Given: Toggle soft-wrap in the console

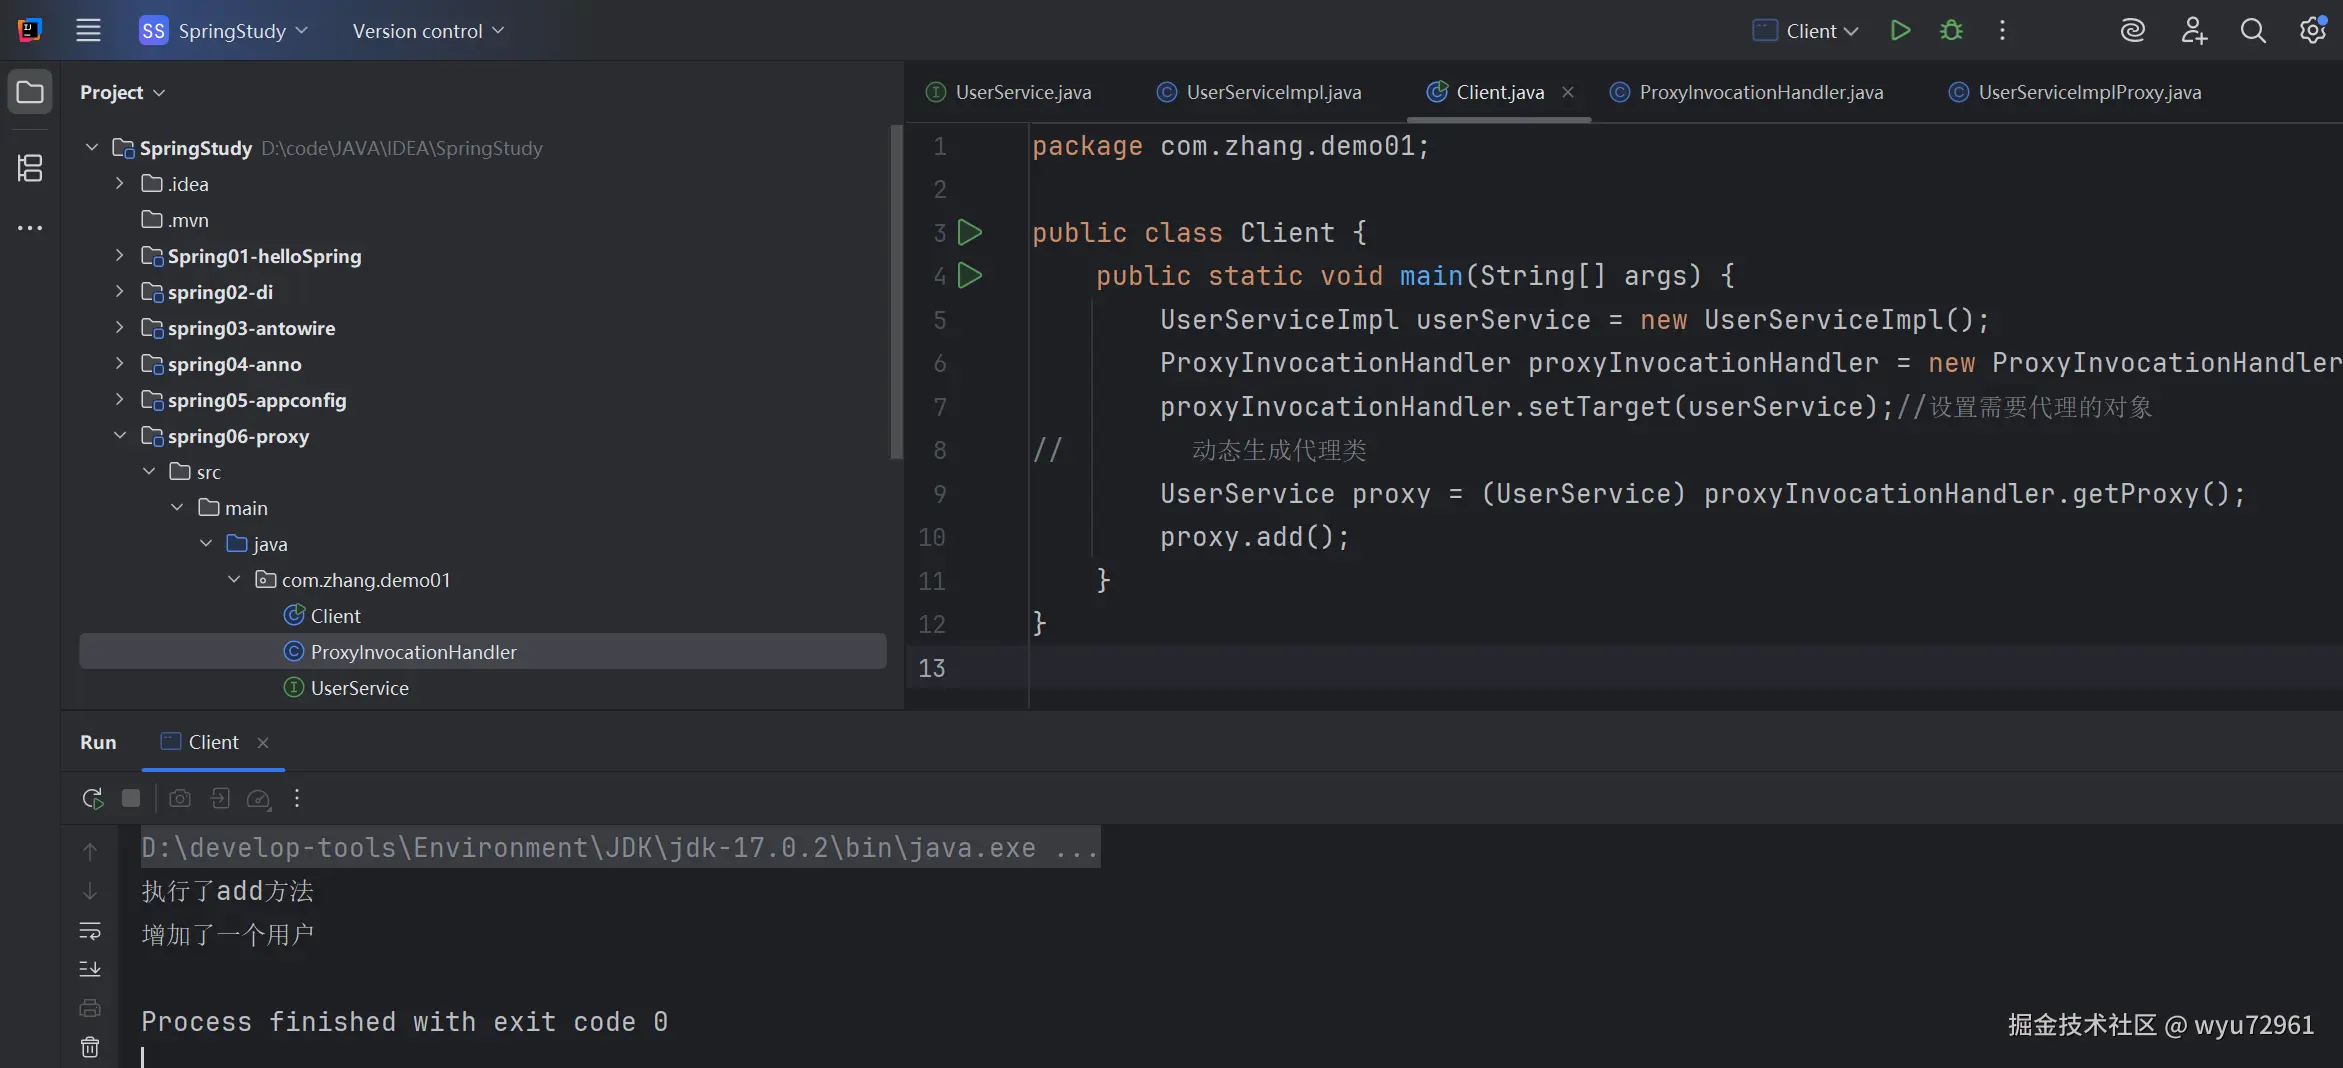Looking at the screenshot, I should [90, 931].
